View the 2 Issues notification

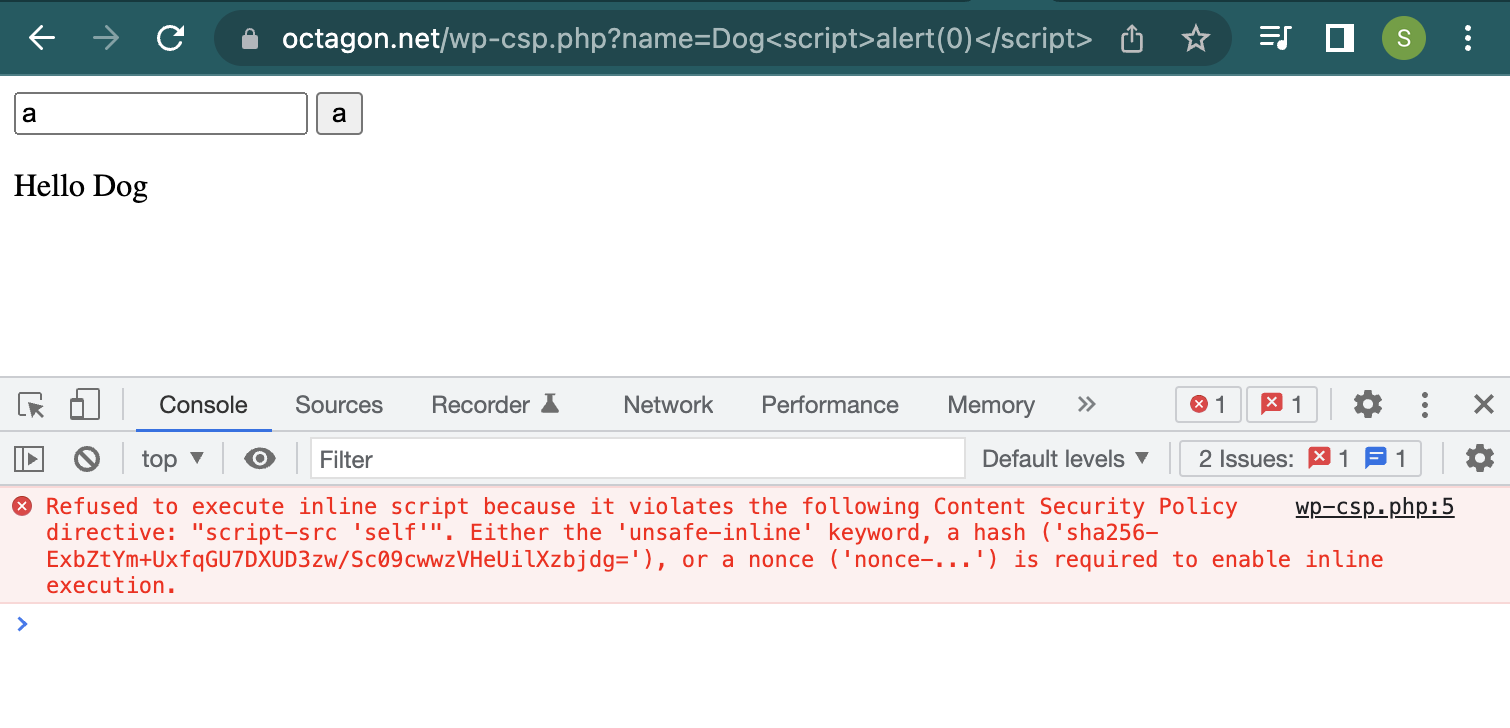pos(1298,458)
